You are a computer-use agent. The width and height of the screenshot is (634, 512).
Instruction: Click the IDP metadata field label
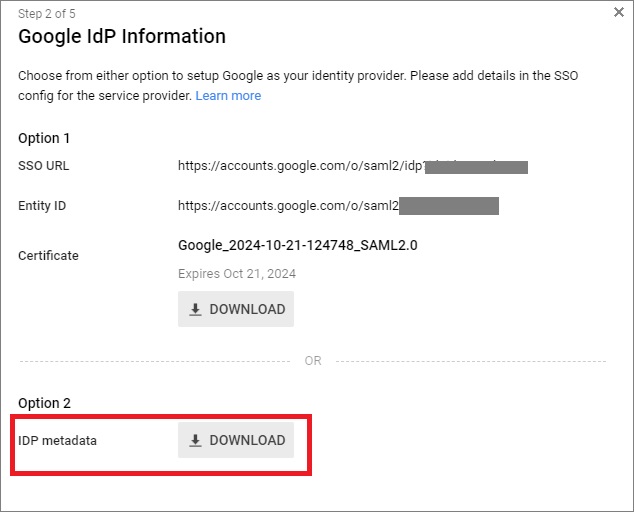[x=58, y=441]
